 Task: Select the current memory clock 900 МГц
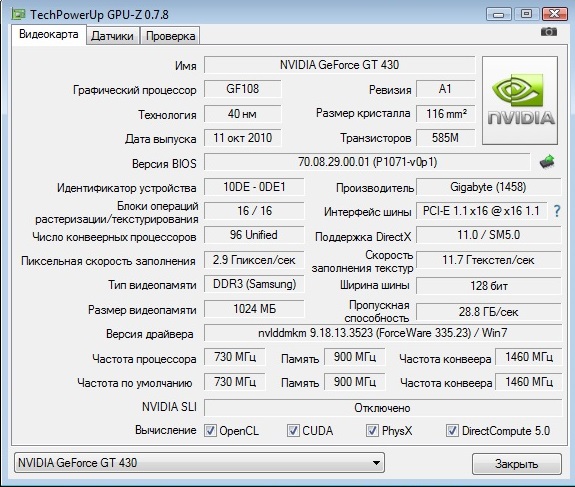355,357
